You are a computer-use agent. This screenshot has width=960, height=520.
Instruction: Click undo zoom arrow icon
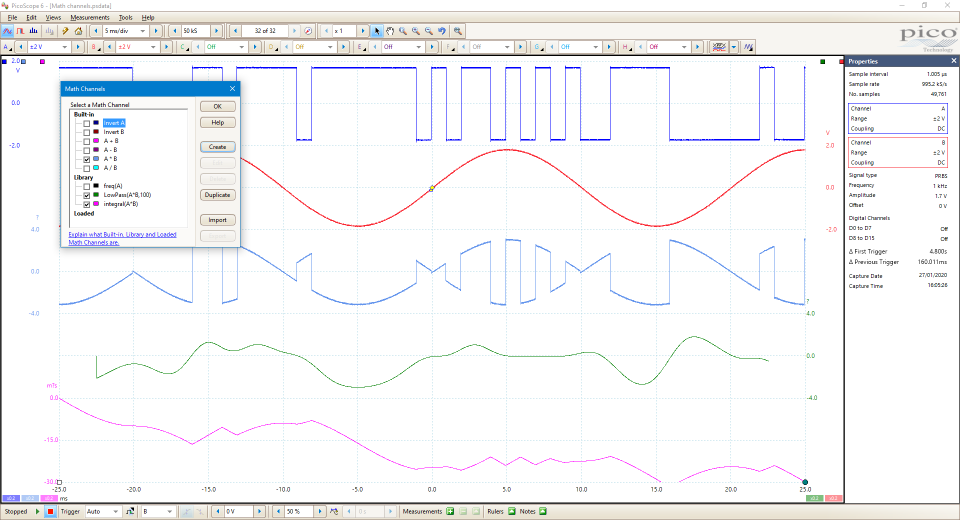coord(441,31)
